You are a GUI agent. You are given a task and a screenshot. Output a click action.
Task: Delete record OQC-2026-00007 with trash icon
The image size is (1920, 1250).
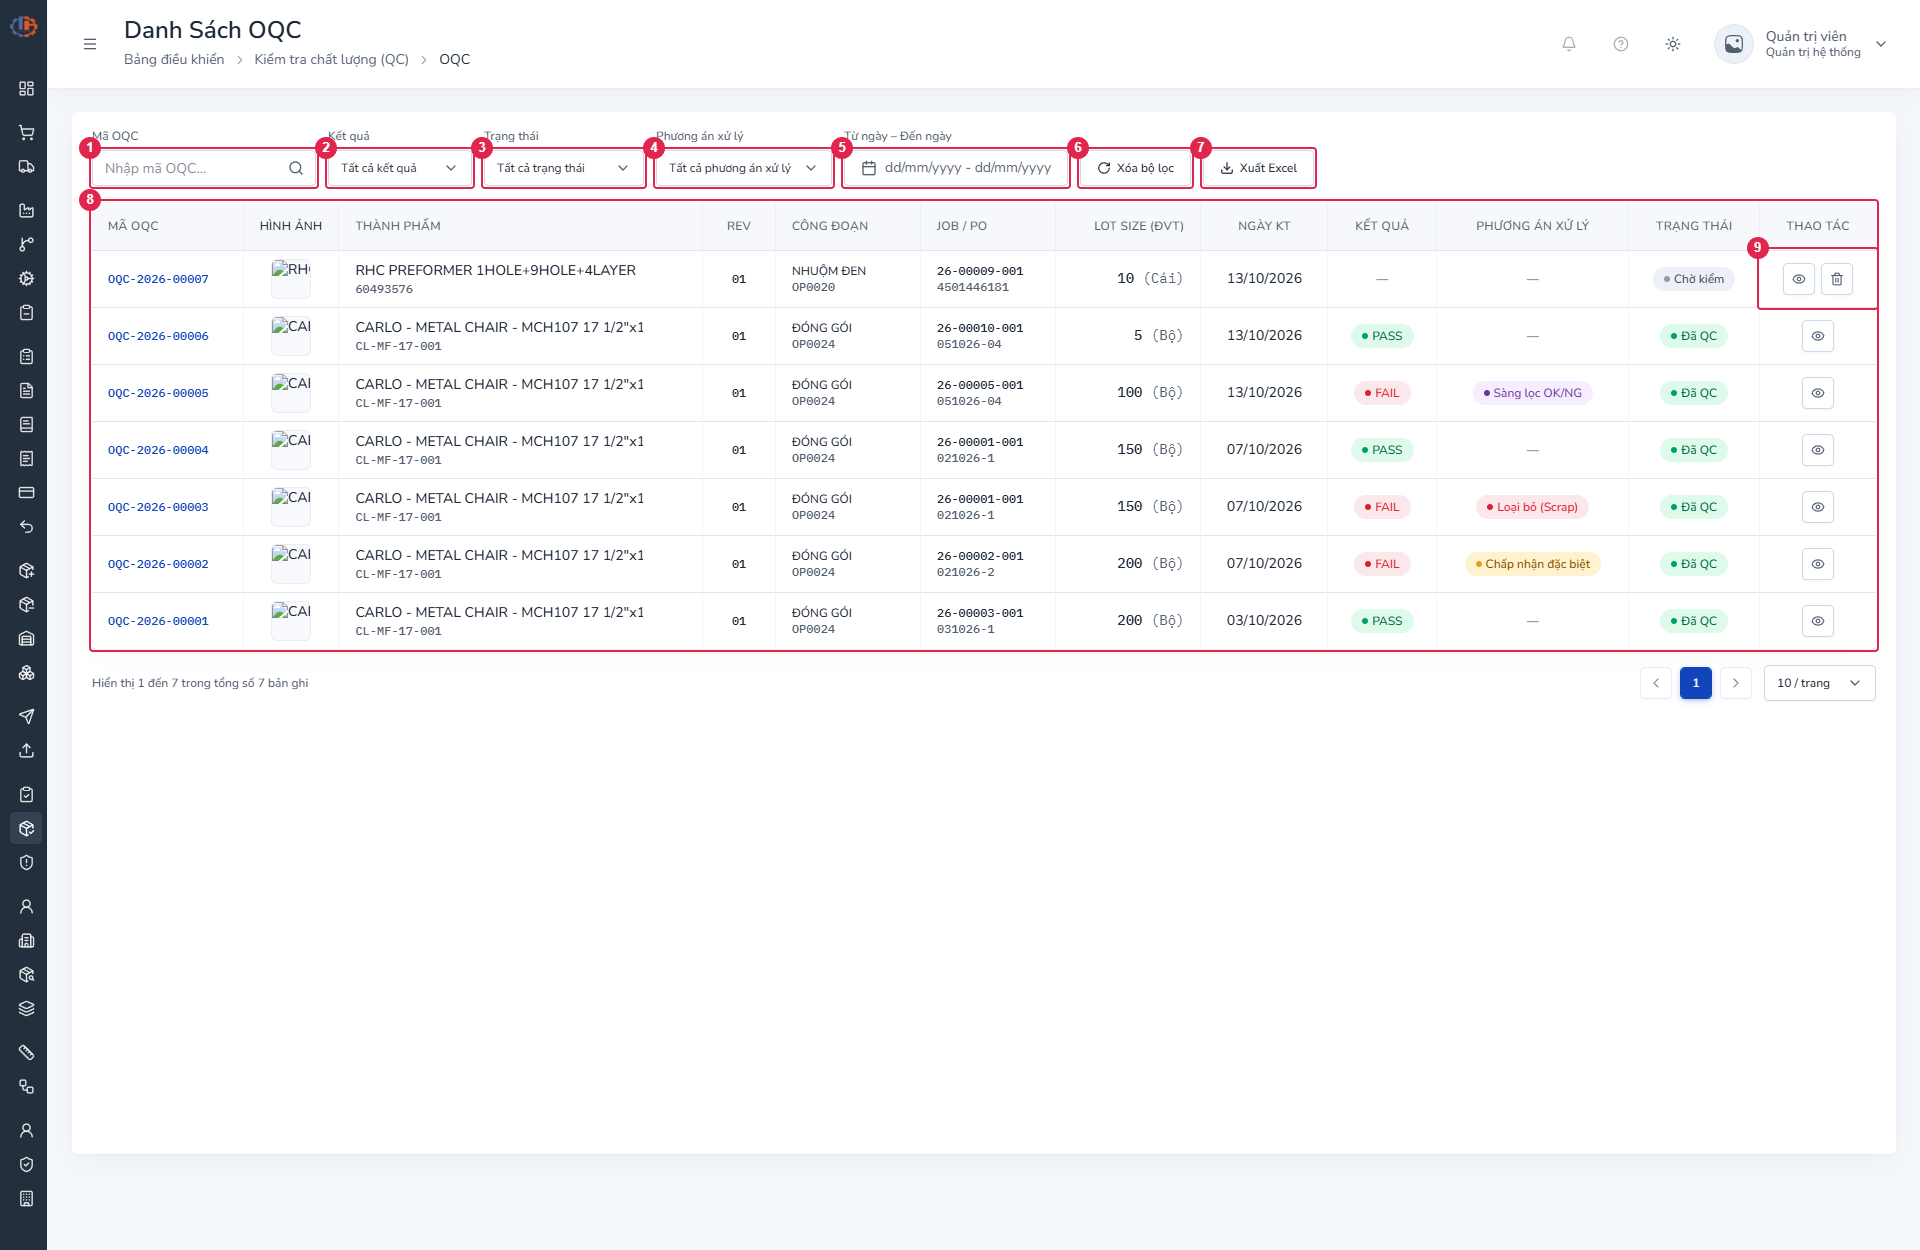tap(1837, 279)
